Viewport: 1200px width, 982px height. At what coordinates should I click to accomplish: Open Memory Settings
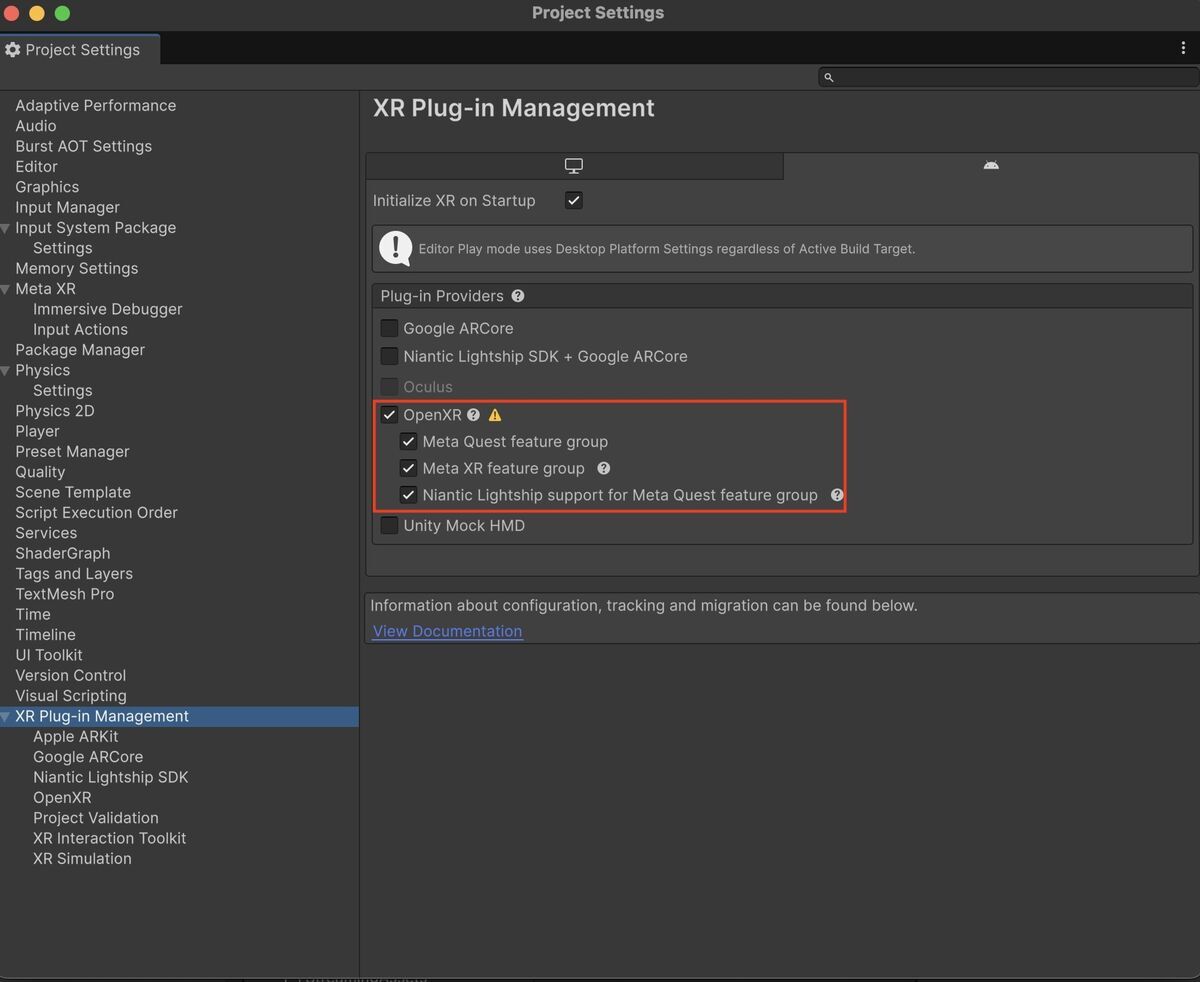click(x=77, y=268)
